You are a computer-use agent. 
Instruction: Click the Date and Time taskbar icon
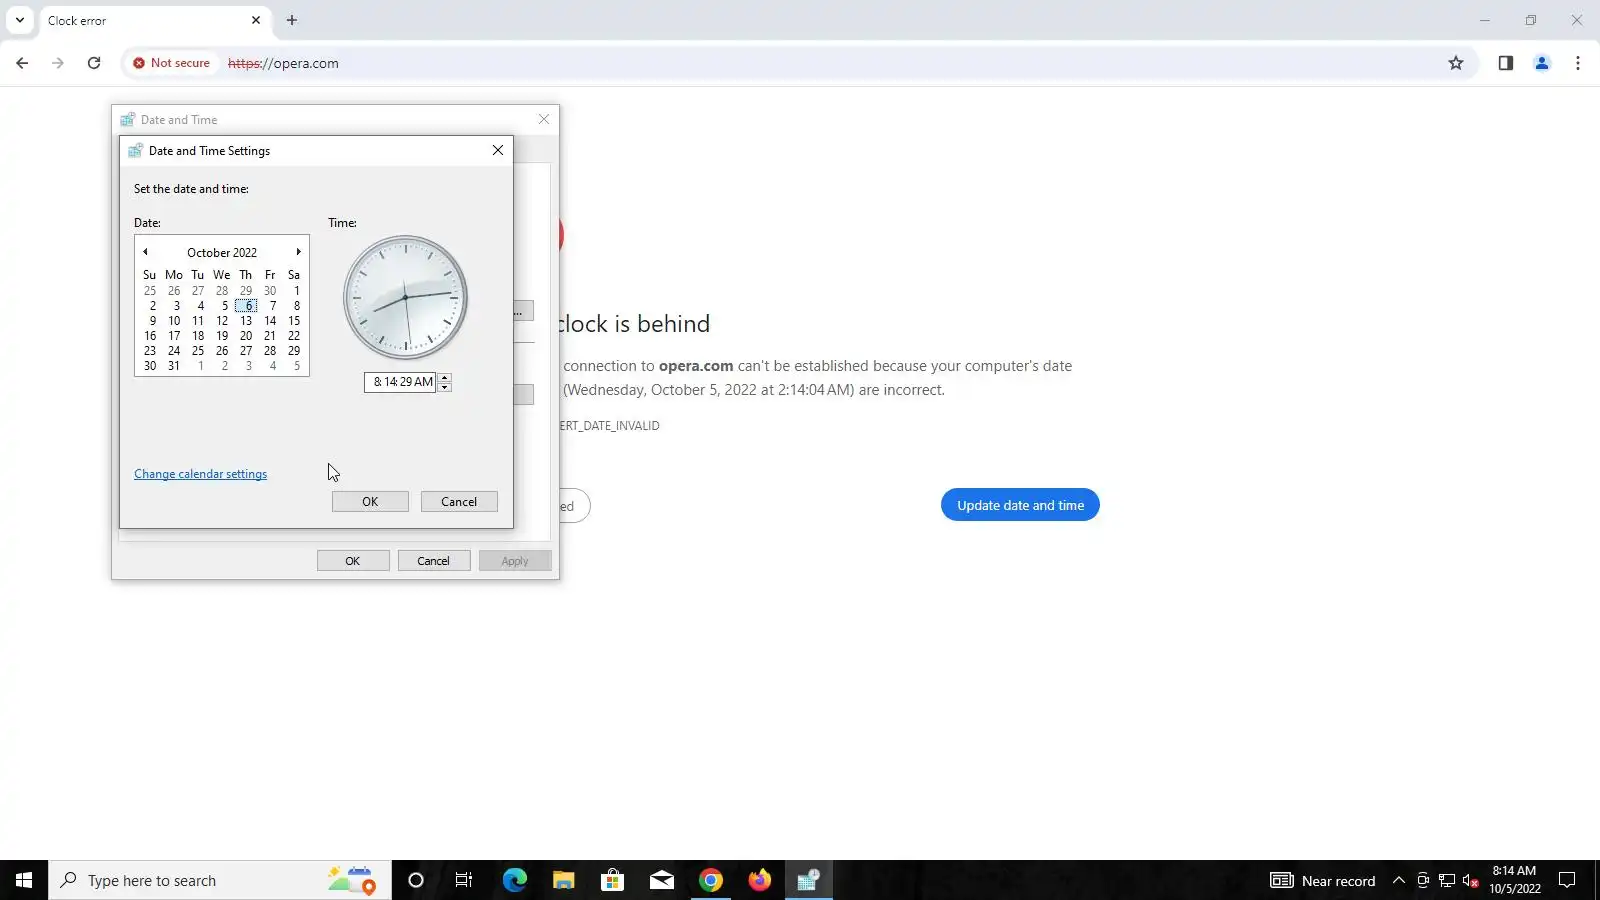(808, 880)
